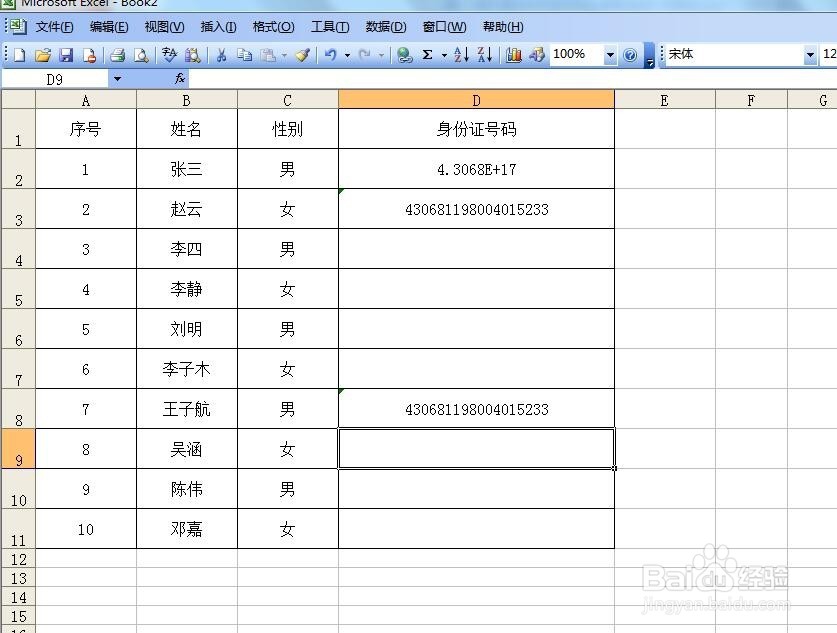Sort ascending A to Z

pos(461,55)
